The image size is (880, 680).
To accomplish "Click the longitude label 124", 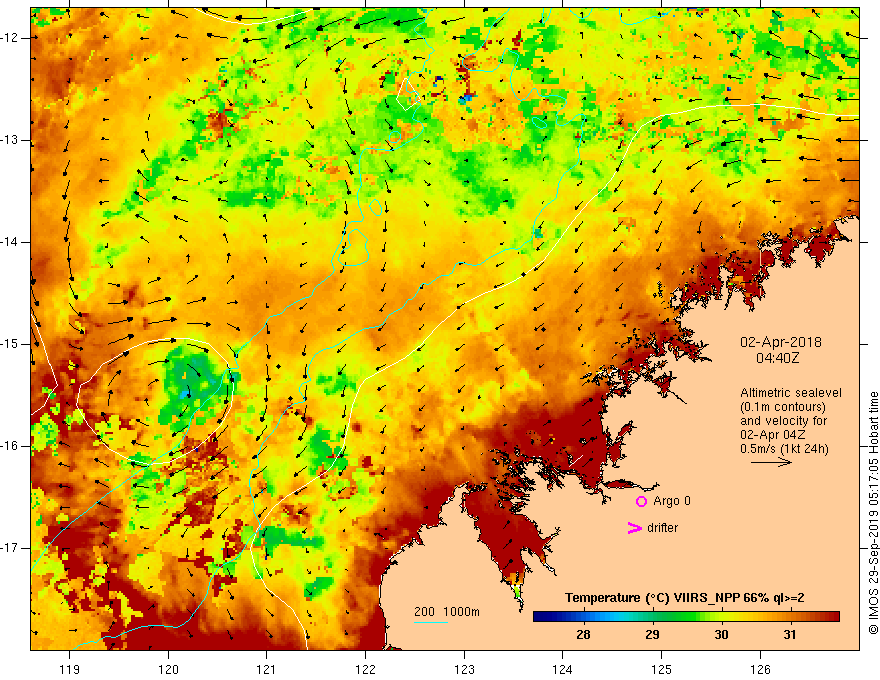I will point(562,669).
